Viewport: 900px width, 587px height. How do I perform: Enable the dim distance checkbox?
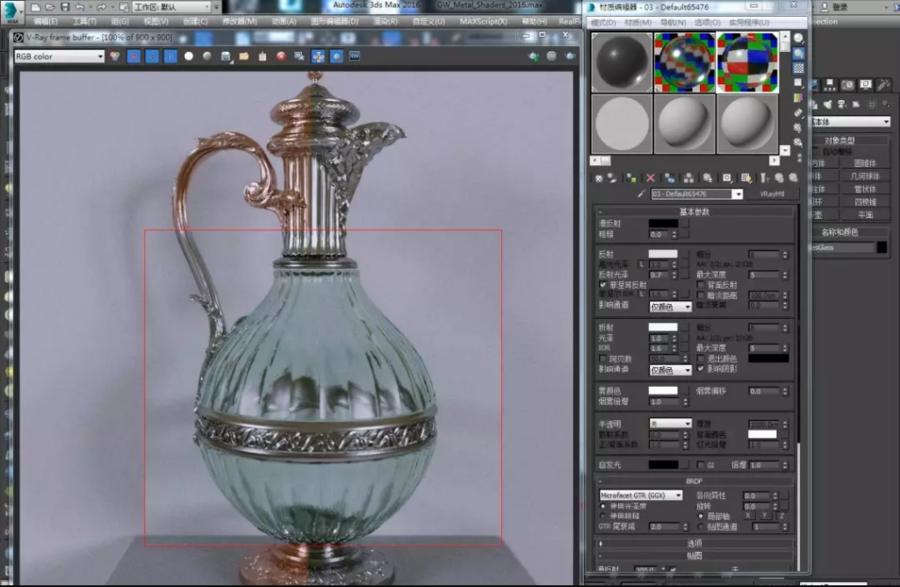pos(700,295)
